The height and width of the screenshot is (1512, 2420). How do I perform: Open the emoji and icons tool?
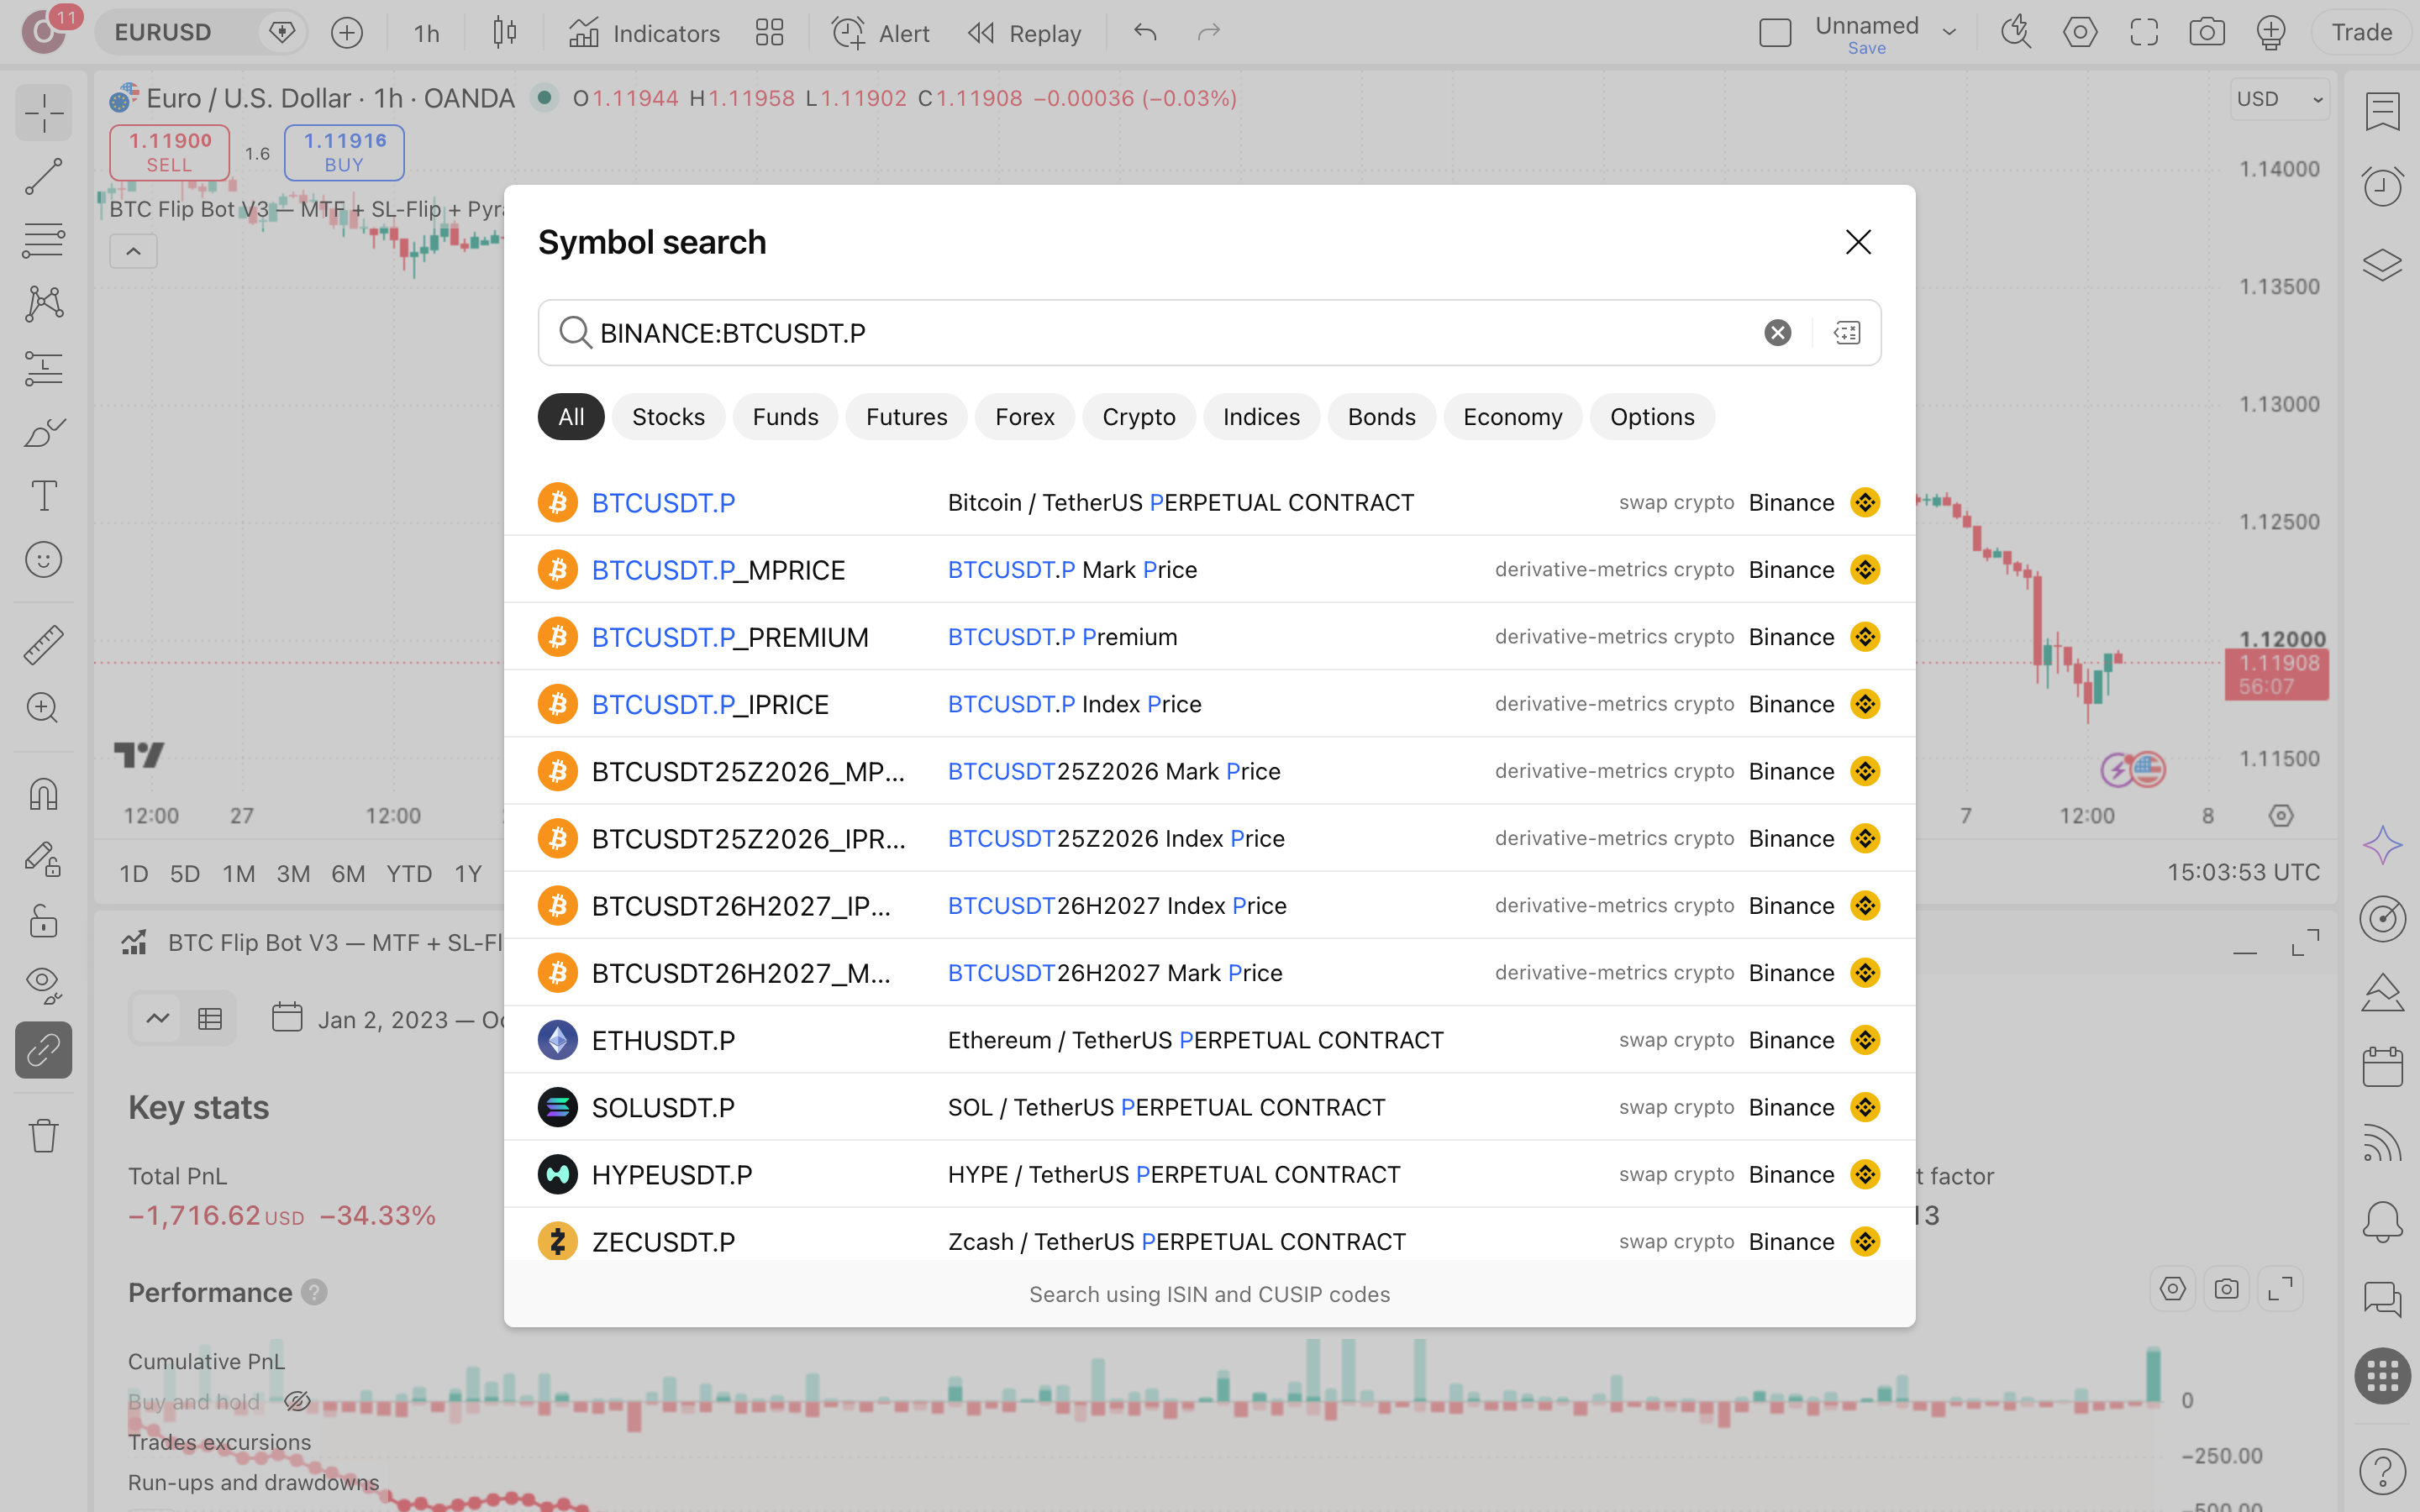pyautogui.click(x=43, y=560)
